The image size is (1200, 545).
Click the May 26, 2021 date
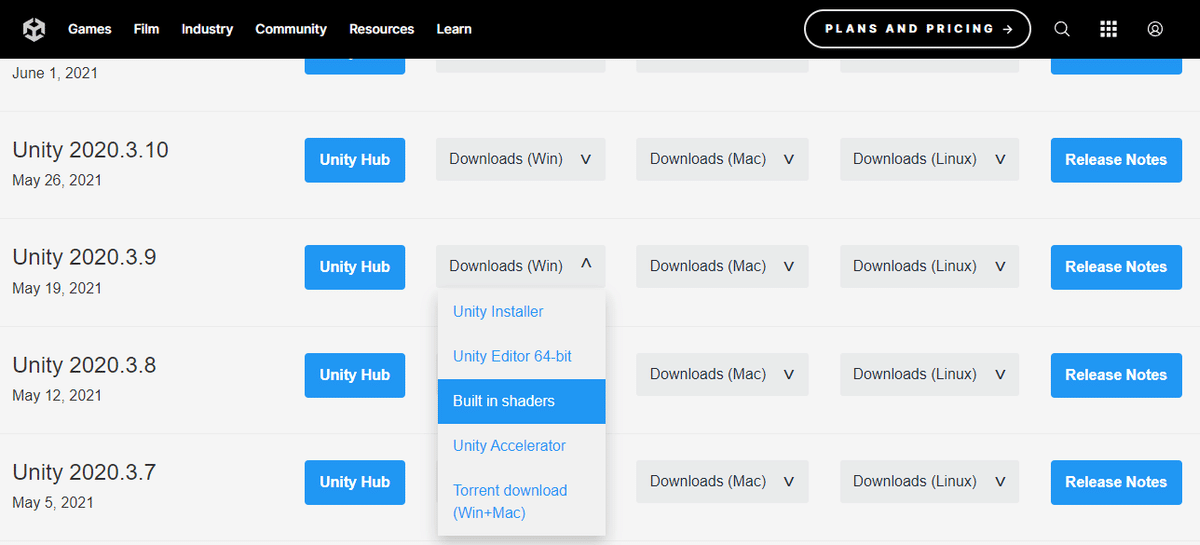click(57, 181)
